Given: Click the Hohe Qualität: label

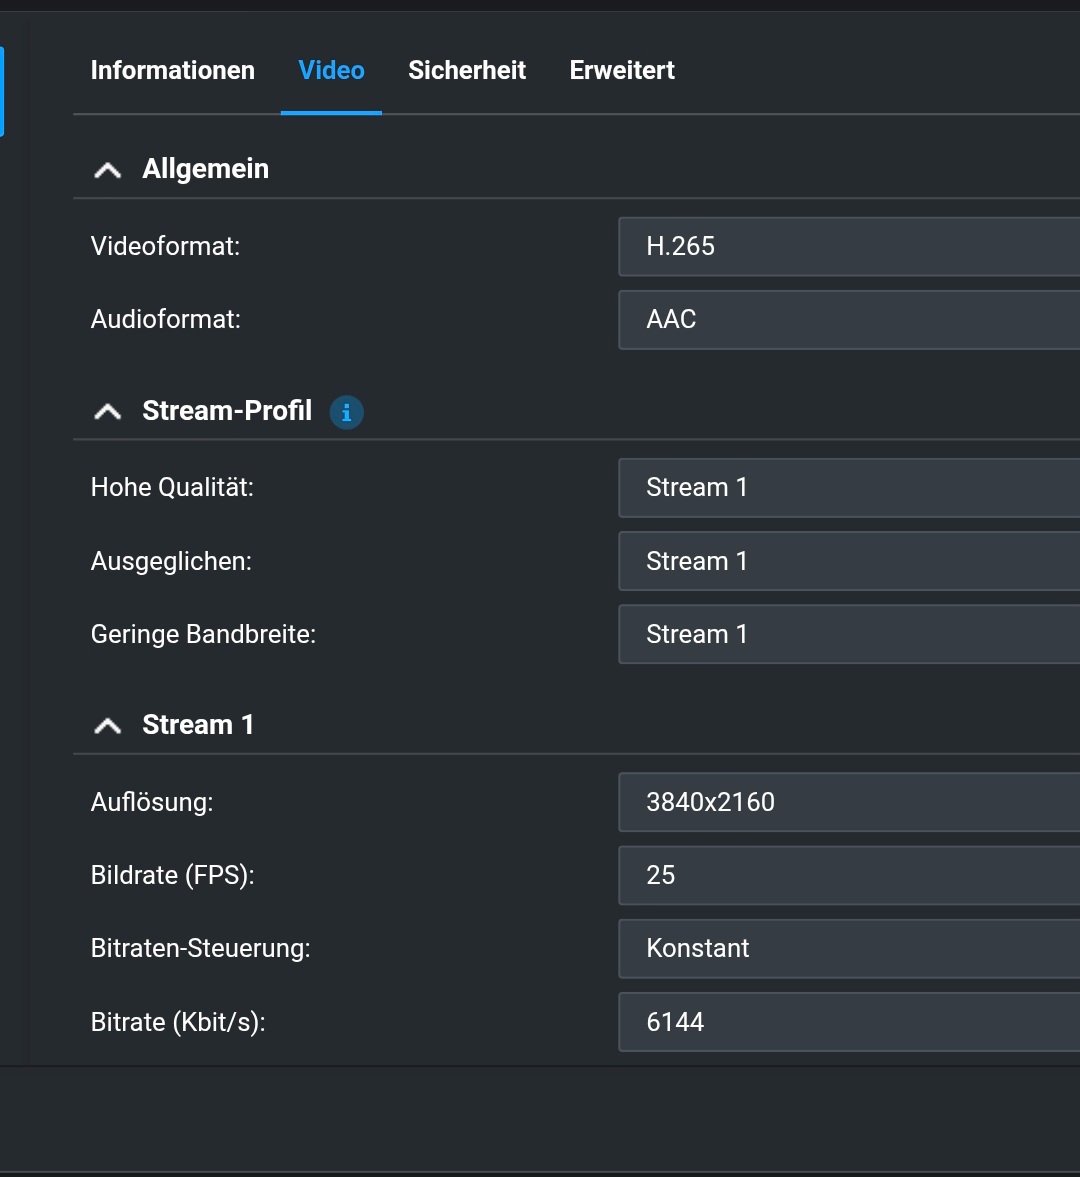Looking at the screenshot, I should (x=172, y=488).
